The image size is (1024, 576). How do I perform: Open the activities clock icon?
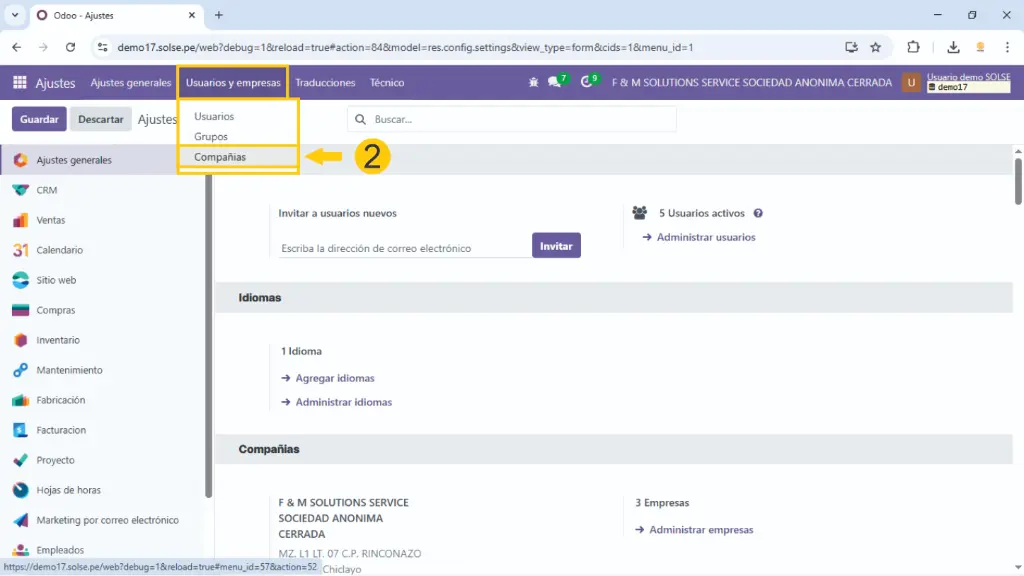587,83
